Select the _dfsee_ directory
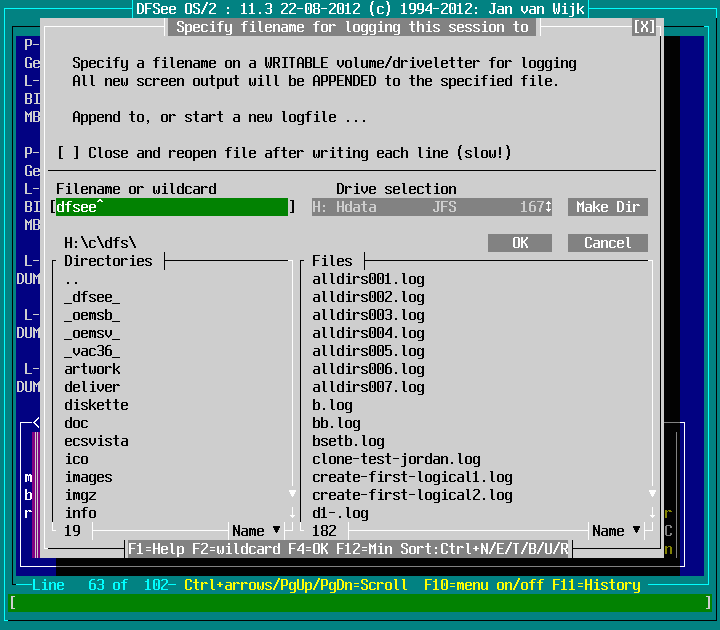Screen dimensions: 720x630 coord(92,297)
